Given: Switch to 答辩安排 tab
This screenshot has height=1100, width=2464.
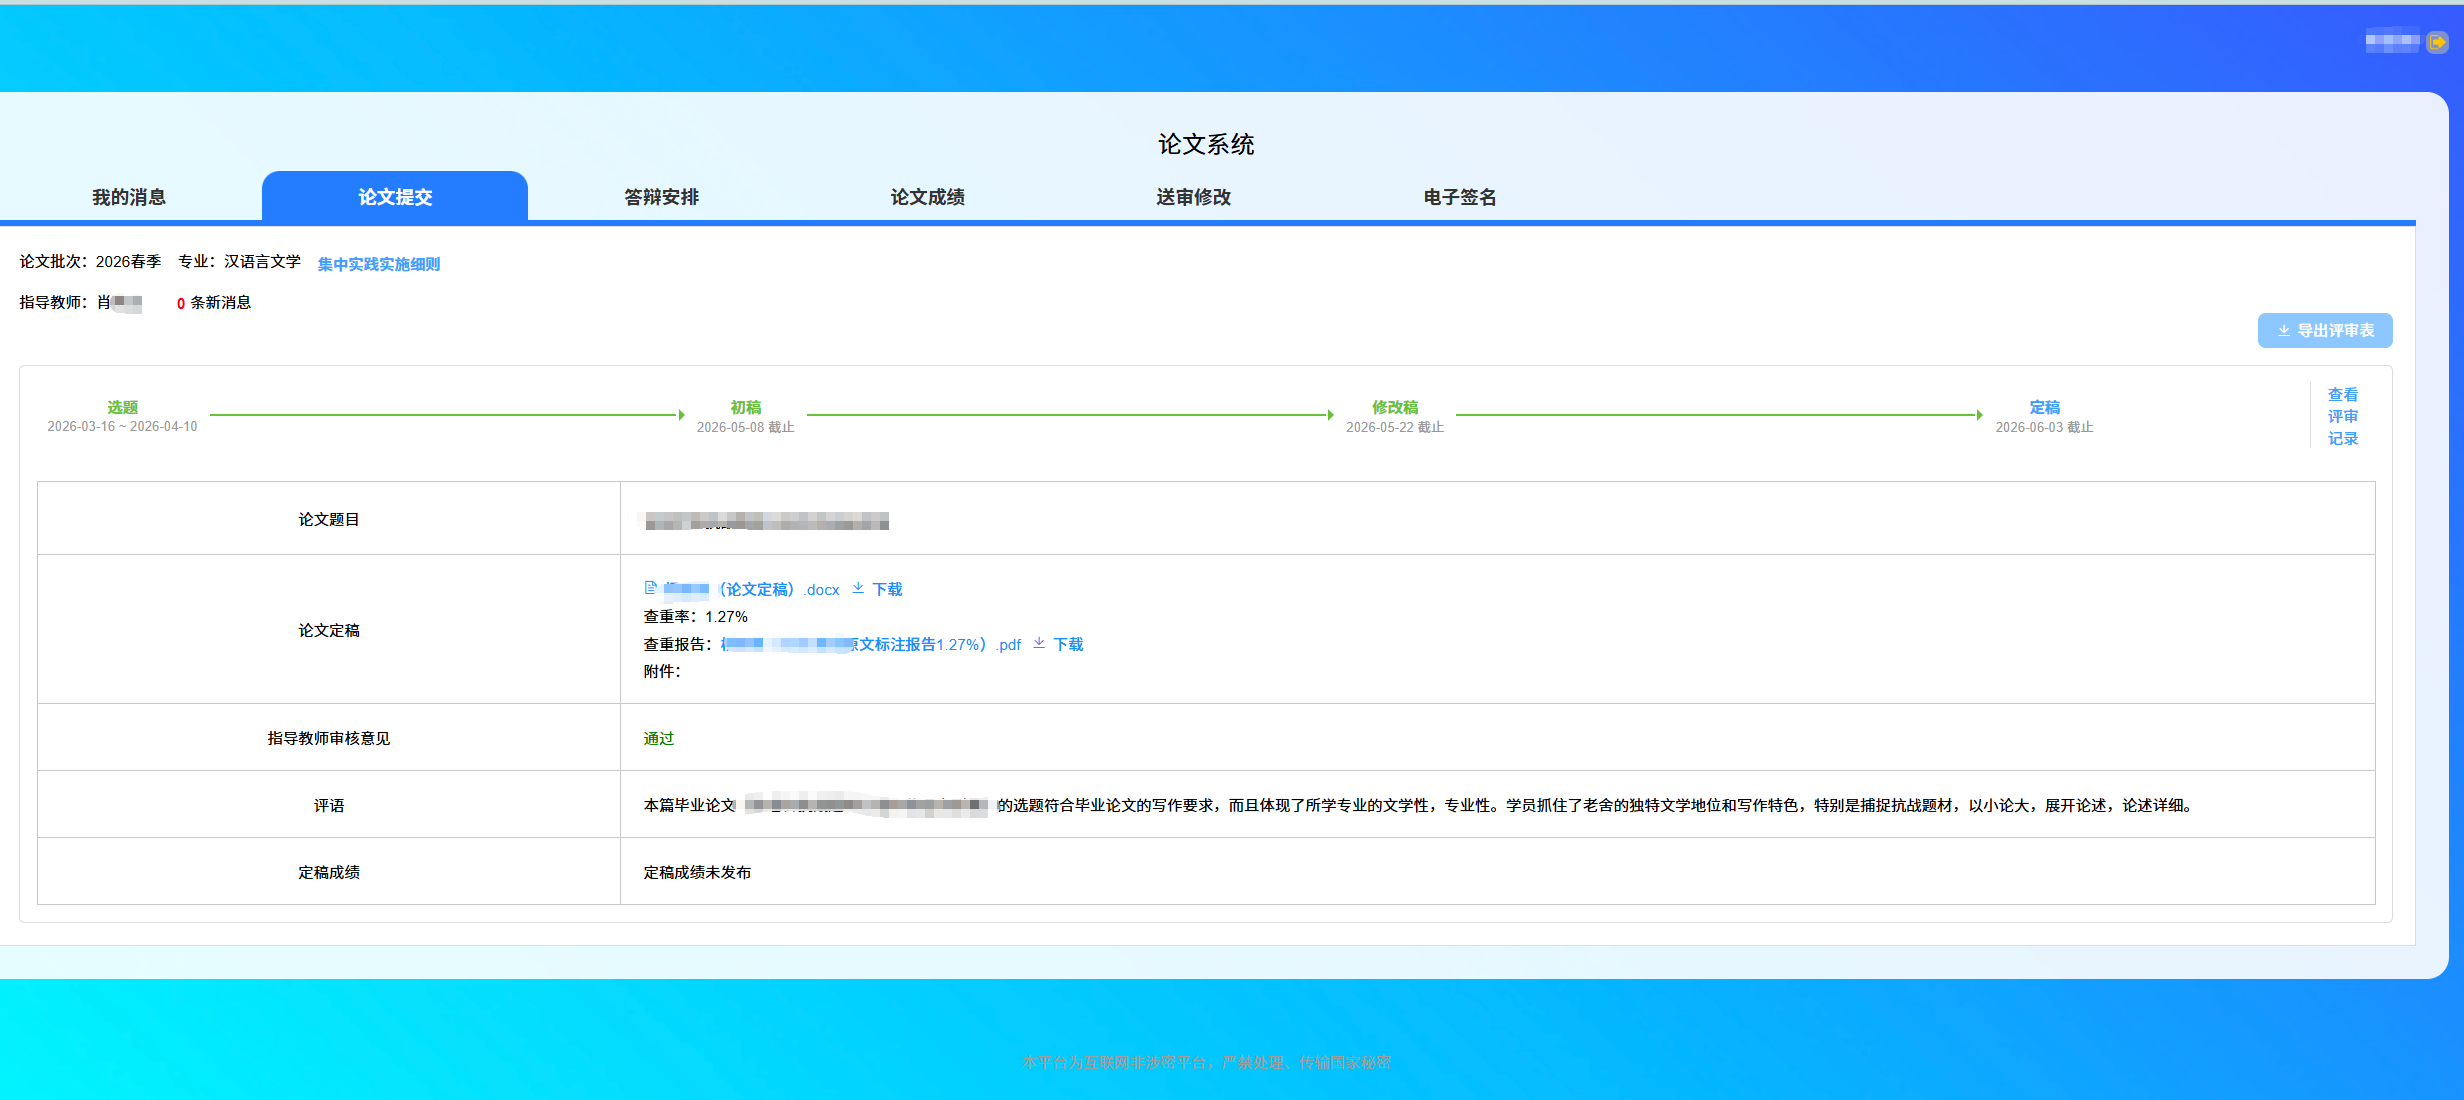Looking at the screenshot, I should pos(661,197).
